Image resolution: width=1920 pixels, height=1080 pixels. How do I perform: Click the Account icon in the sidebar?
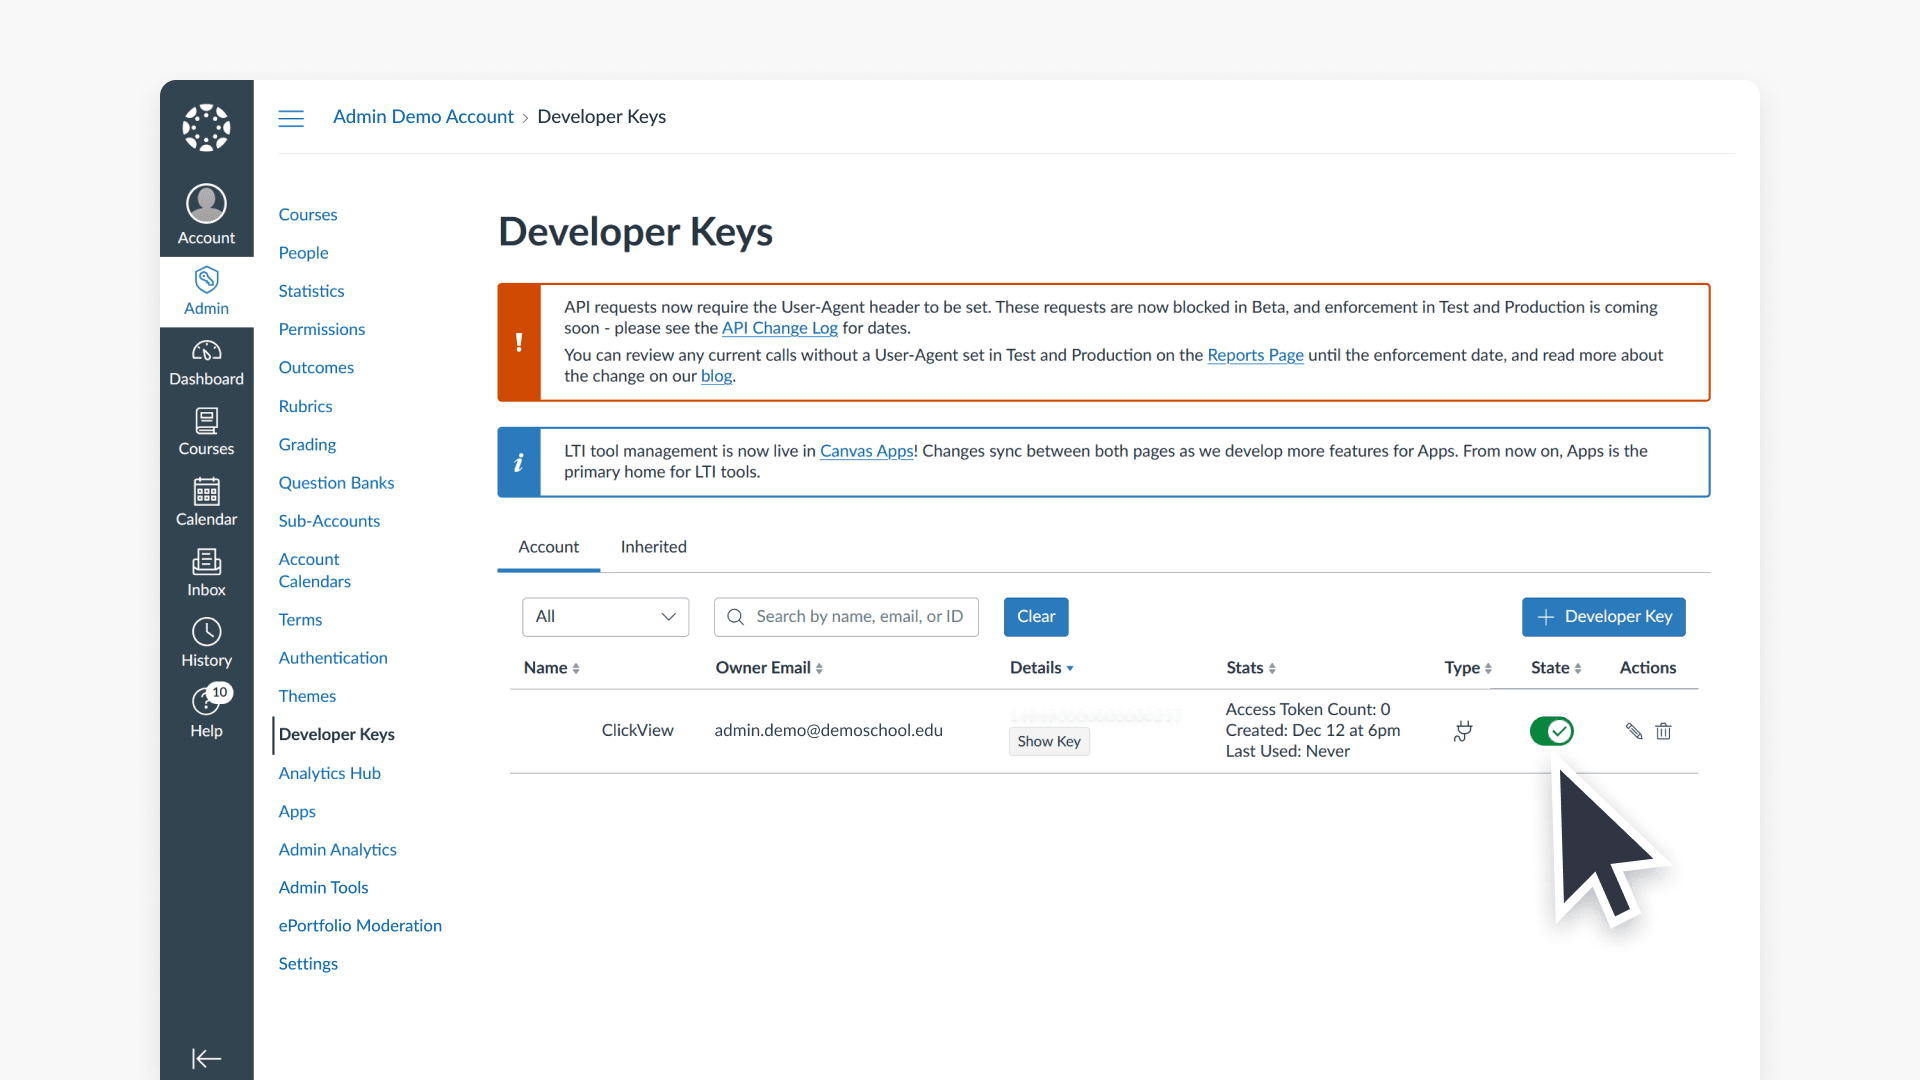206,213
